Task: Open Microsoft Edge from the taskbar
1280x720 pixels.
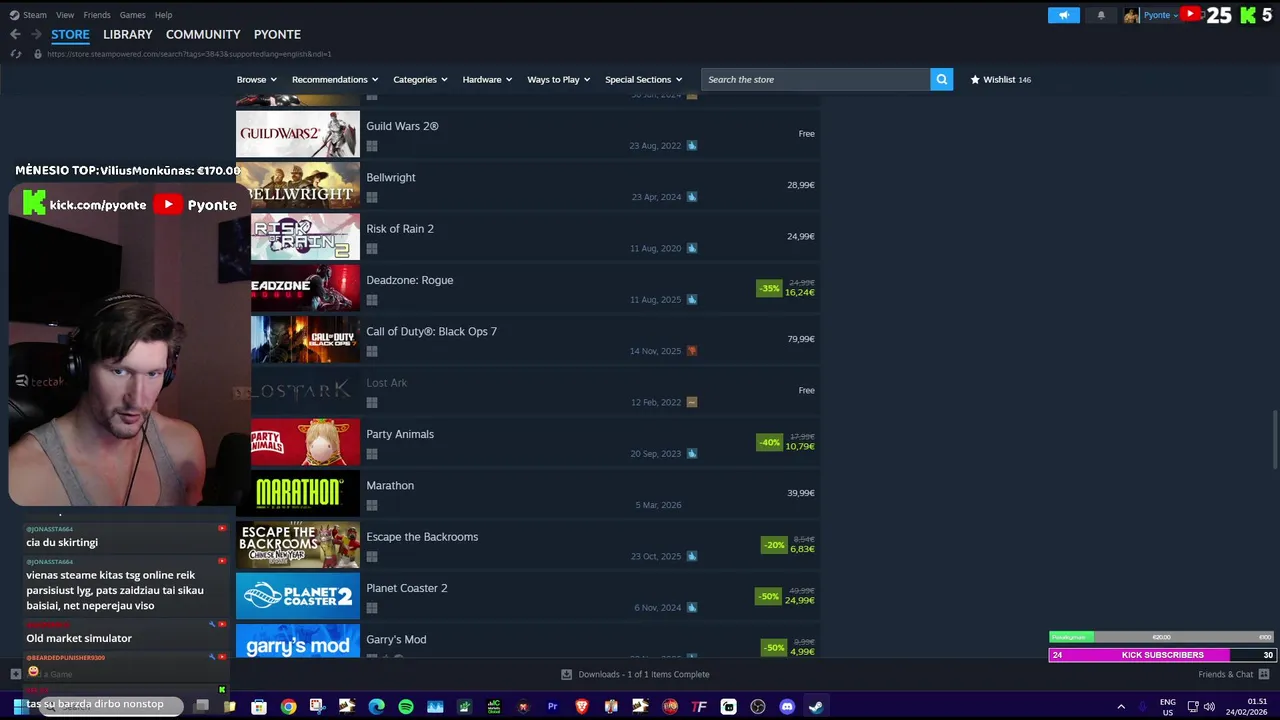Action: pyautogui.click(x=376, y=707)
